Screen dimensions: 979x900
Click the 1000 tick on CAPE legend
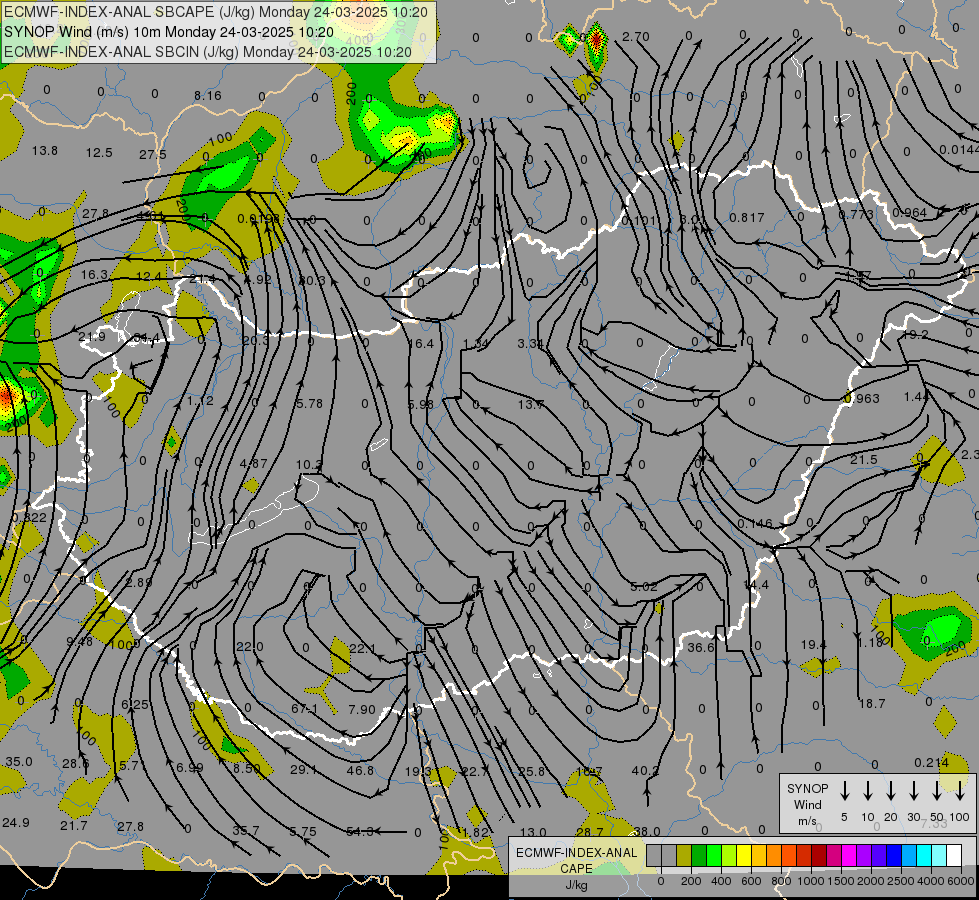[x=811, y=881]
